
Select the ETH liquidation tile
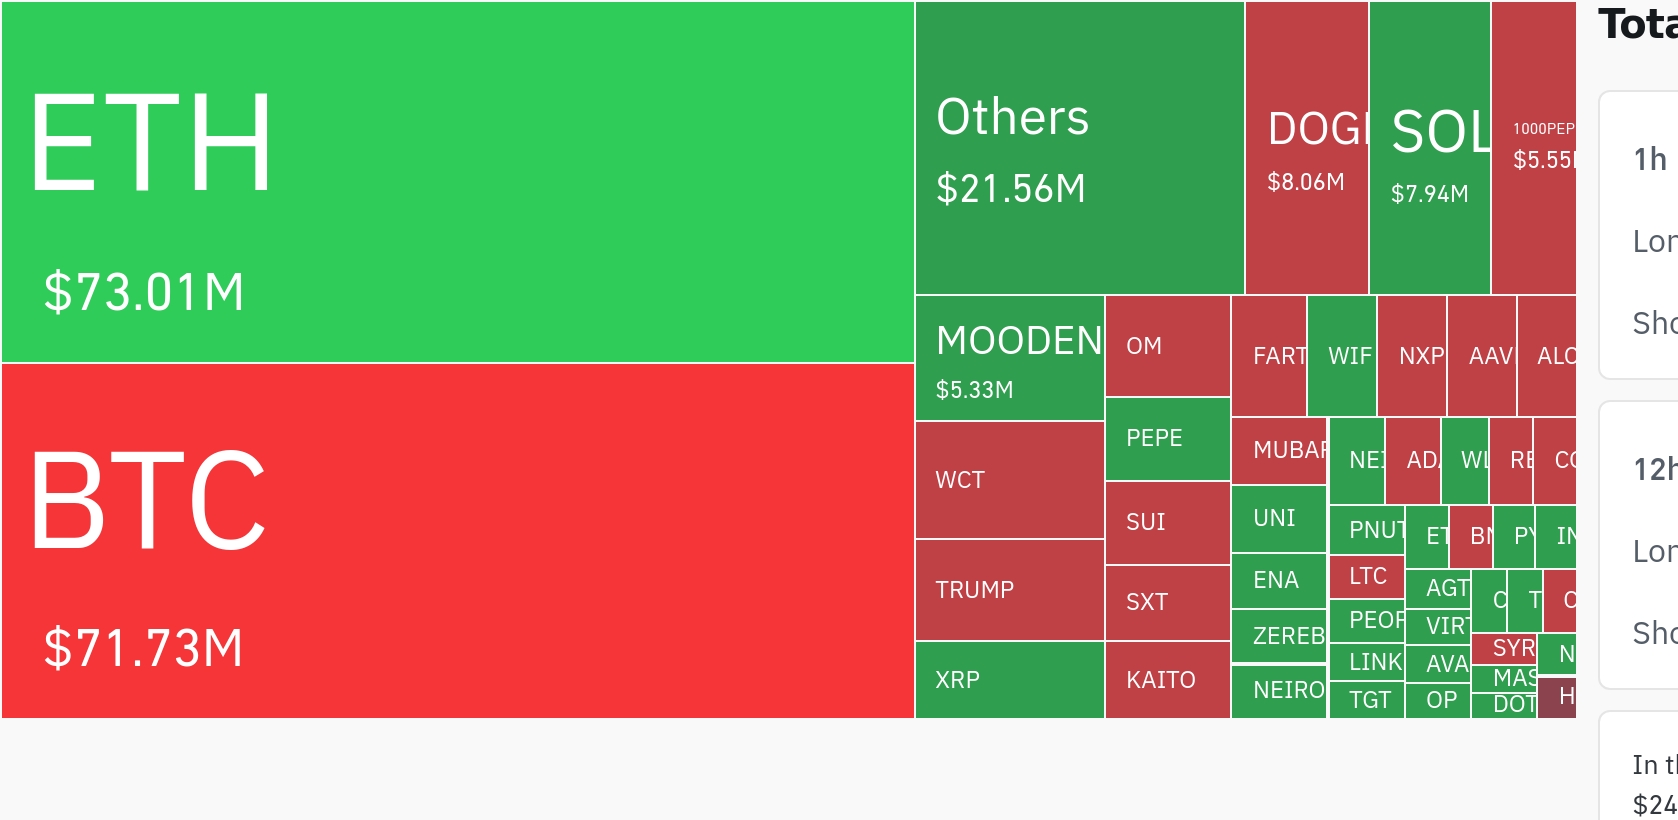(458, 182)
